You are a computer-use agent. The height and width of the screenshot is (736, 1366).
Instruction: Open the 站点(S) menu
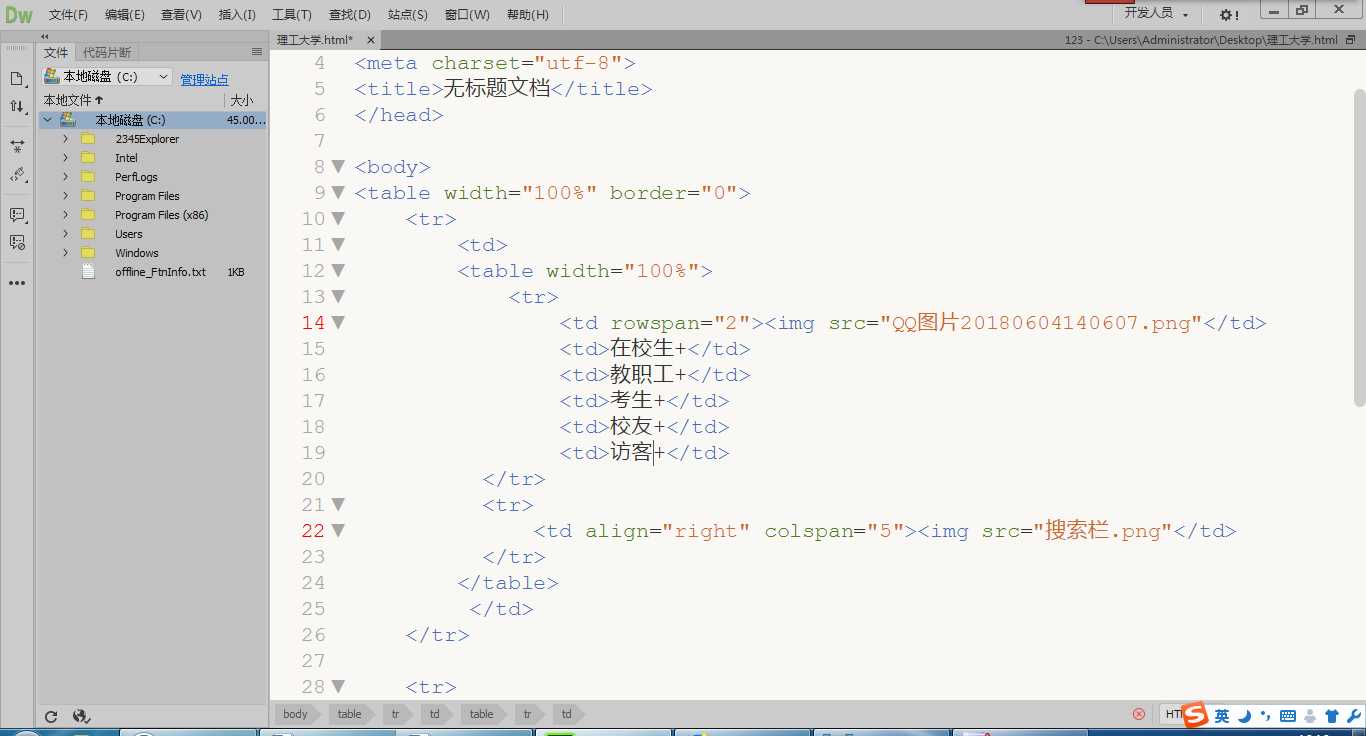(407, 15)
